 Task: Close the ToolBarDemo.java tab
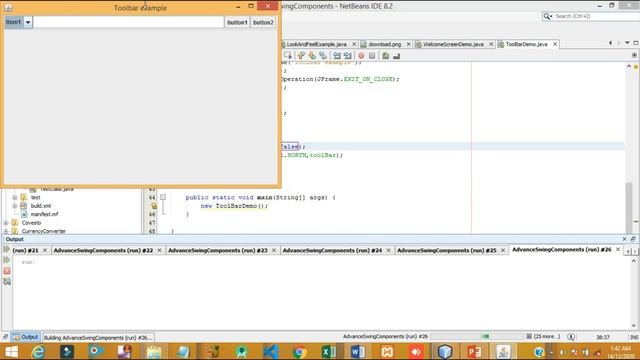point(555,44)
